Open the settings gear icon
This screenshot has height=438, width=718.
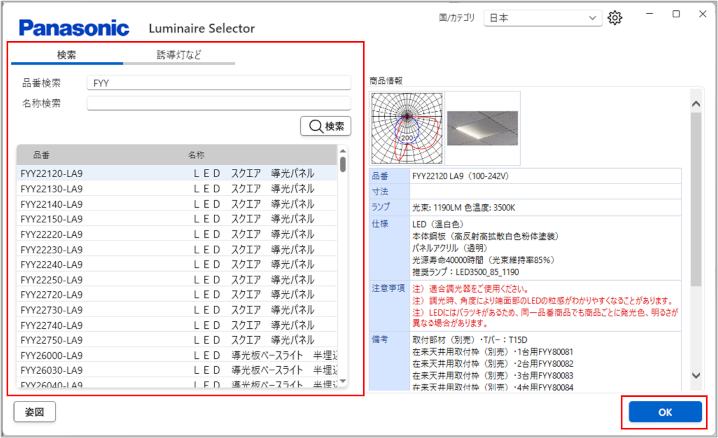point(616,18)
